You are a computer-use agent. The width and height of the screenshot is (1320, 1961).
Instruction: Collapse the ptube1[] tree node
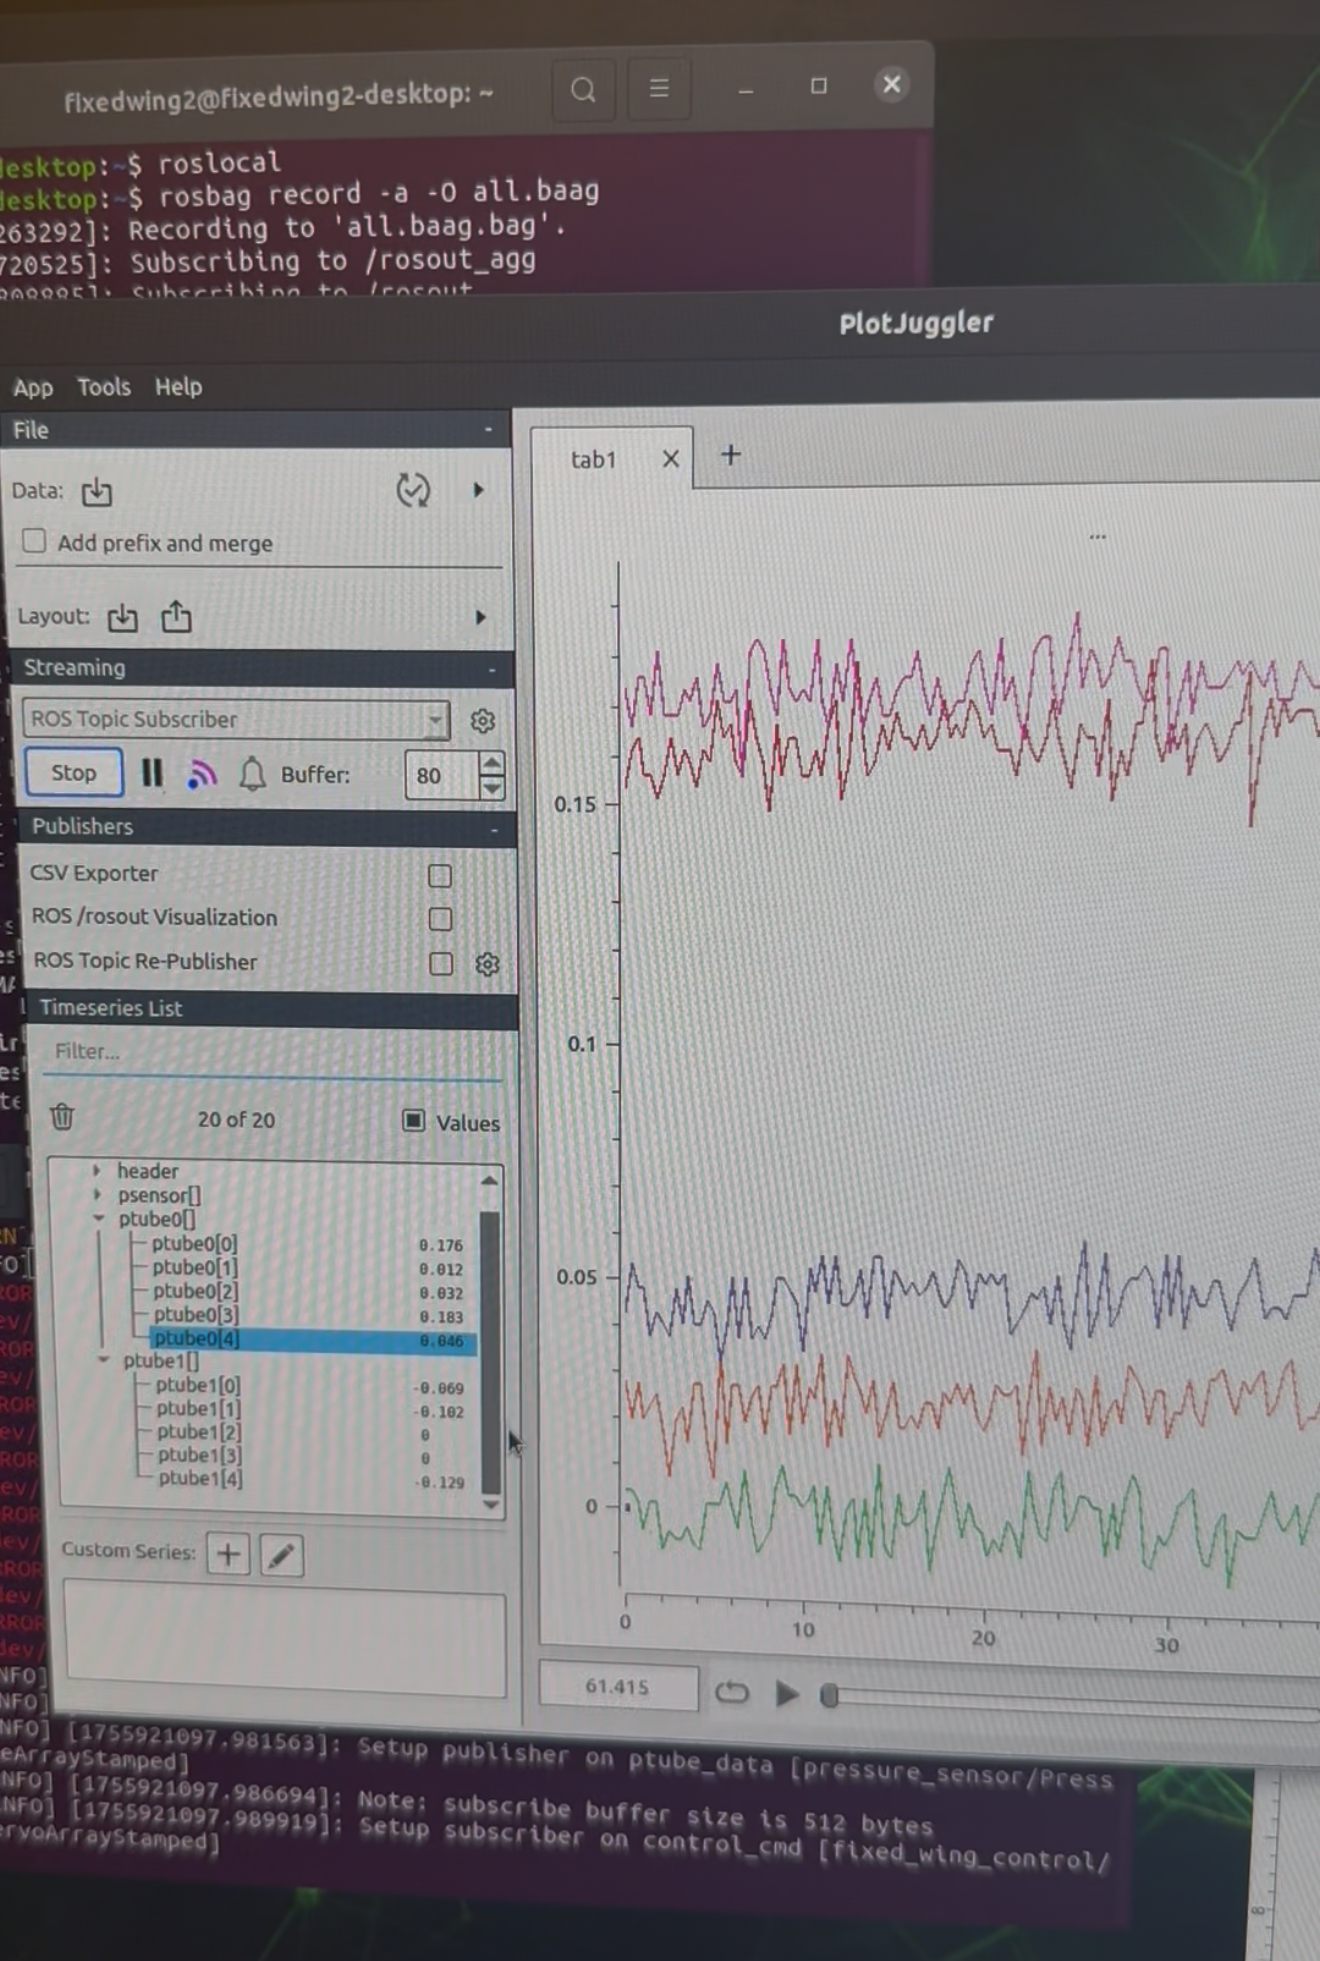point(103,1360)
